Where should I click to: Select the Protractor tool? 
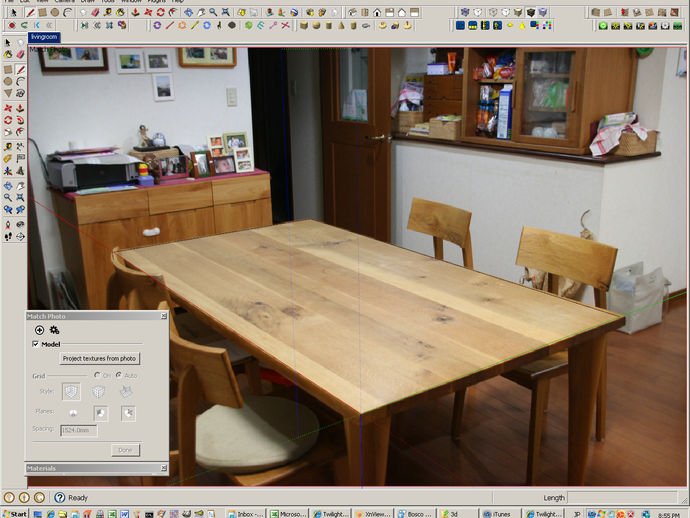point(8,158)
